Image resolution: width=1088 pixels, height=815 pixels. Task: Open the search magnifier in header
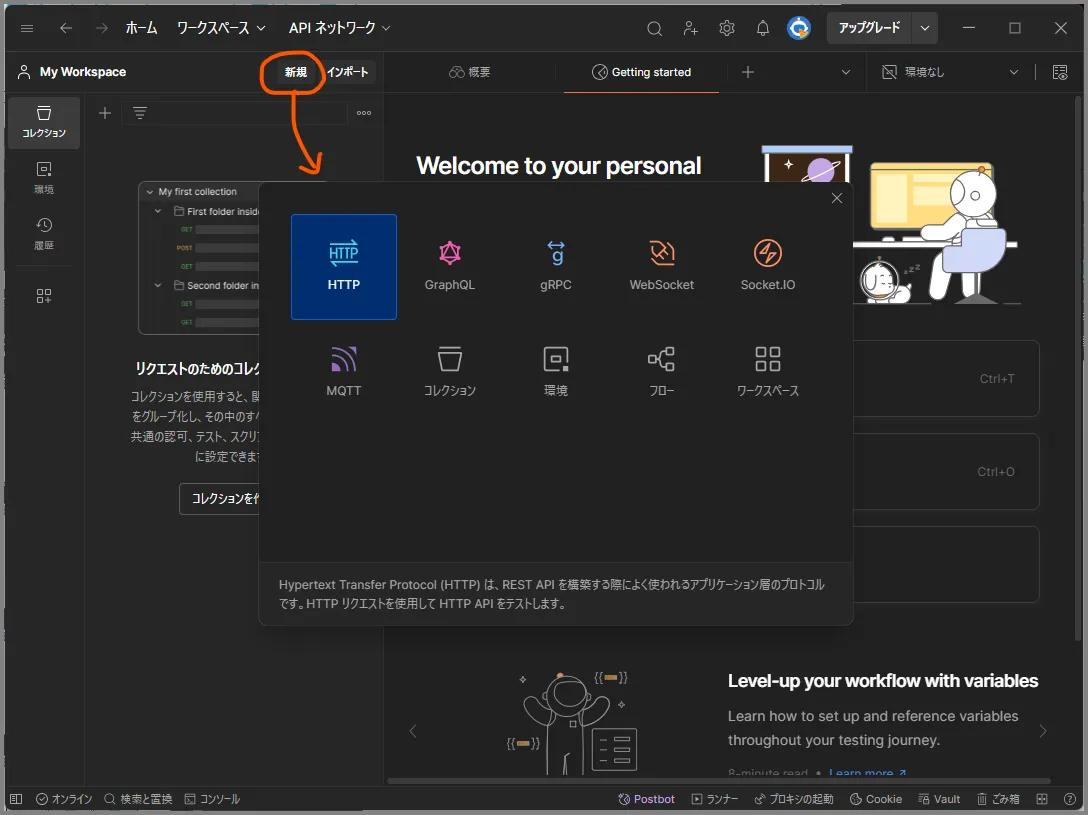pos(654,28)
